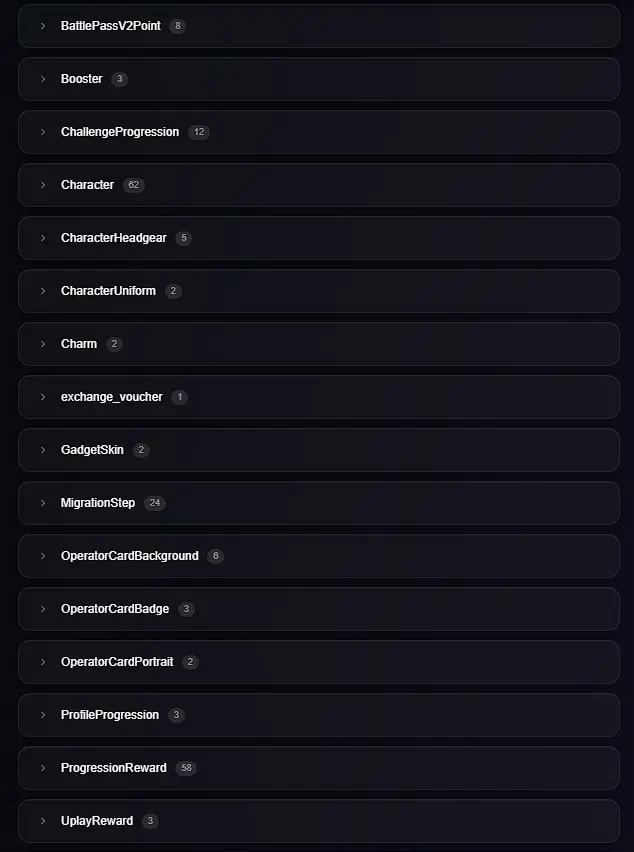The image size is (634, 852).
Task: Expand the Charm section chevron
Action: coord(43,344)
